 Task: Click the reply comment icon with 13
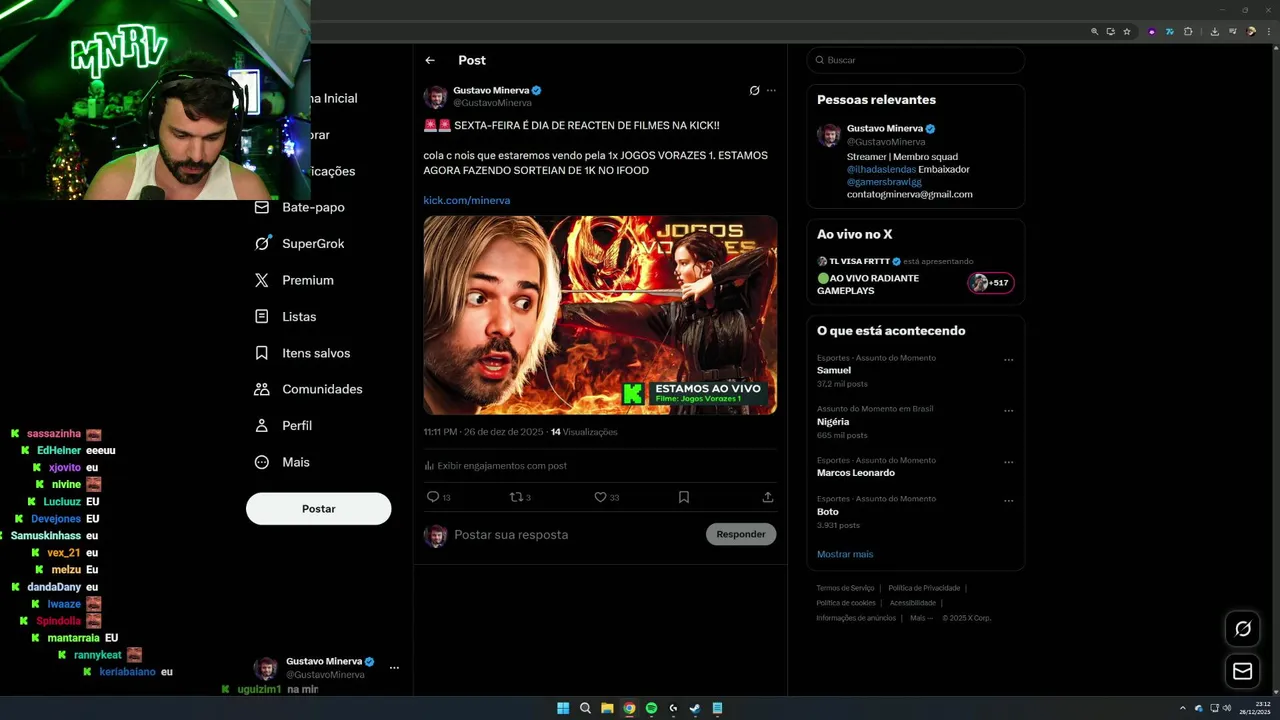coord(433,497)
